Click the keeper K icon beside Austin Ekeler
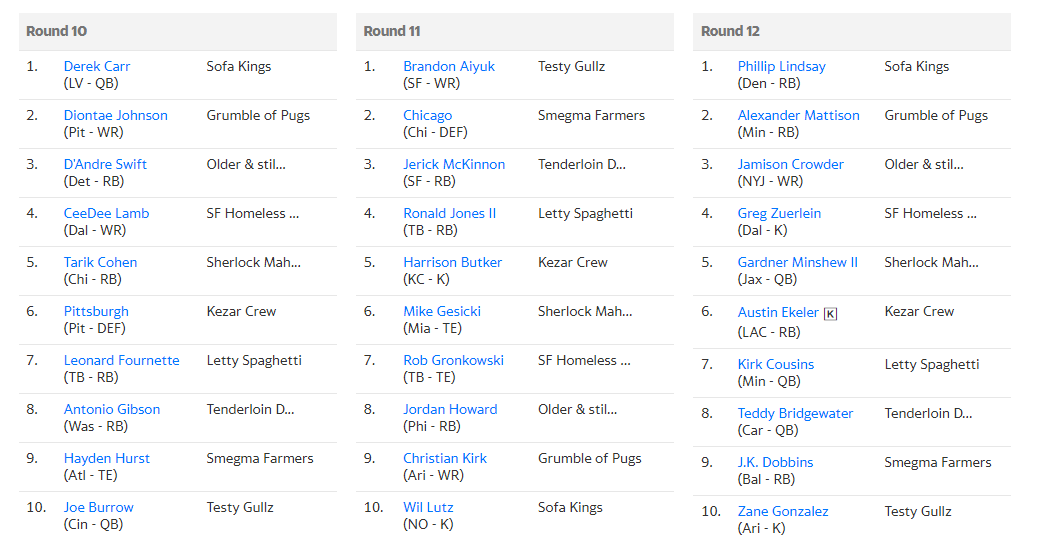Screen dimensions: 1045x543 point(830,314)
